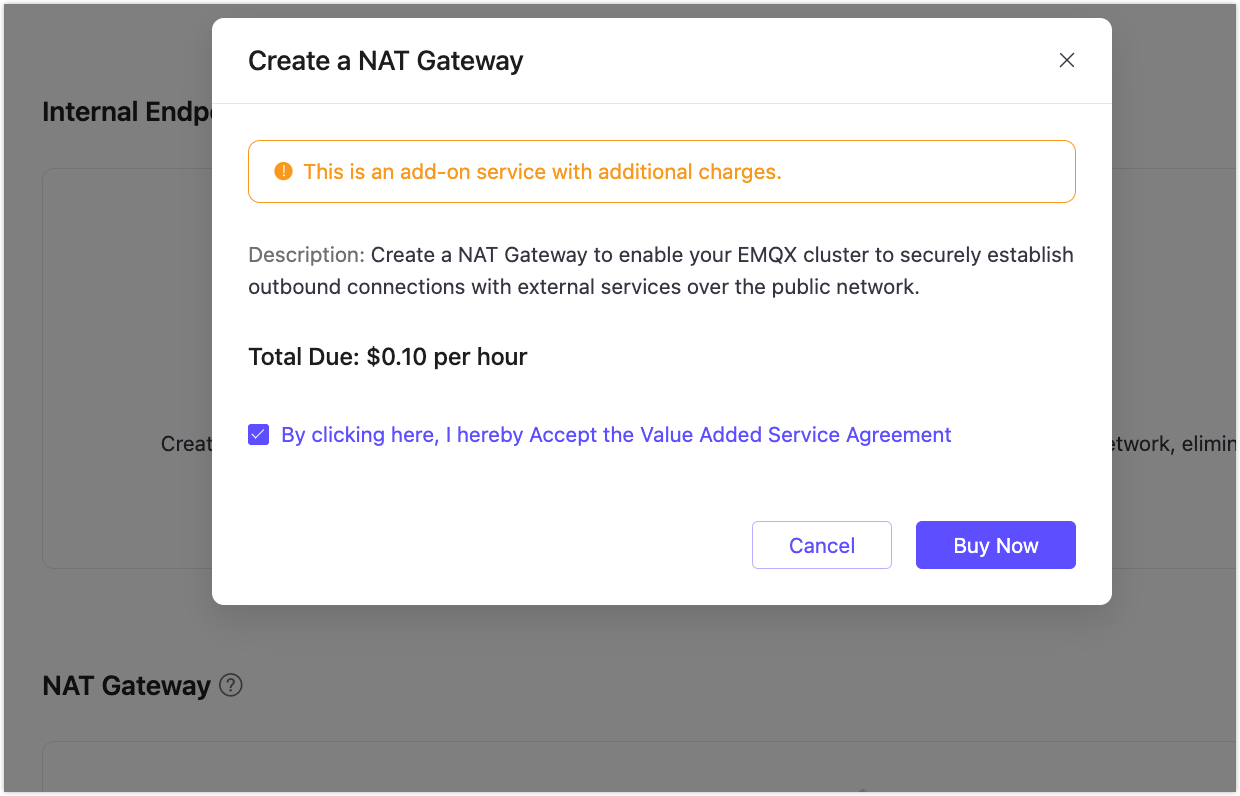
Task: Click the "By clicking here" agreement text
Action: pyautogui.click(x=360, y=435)
